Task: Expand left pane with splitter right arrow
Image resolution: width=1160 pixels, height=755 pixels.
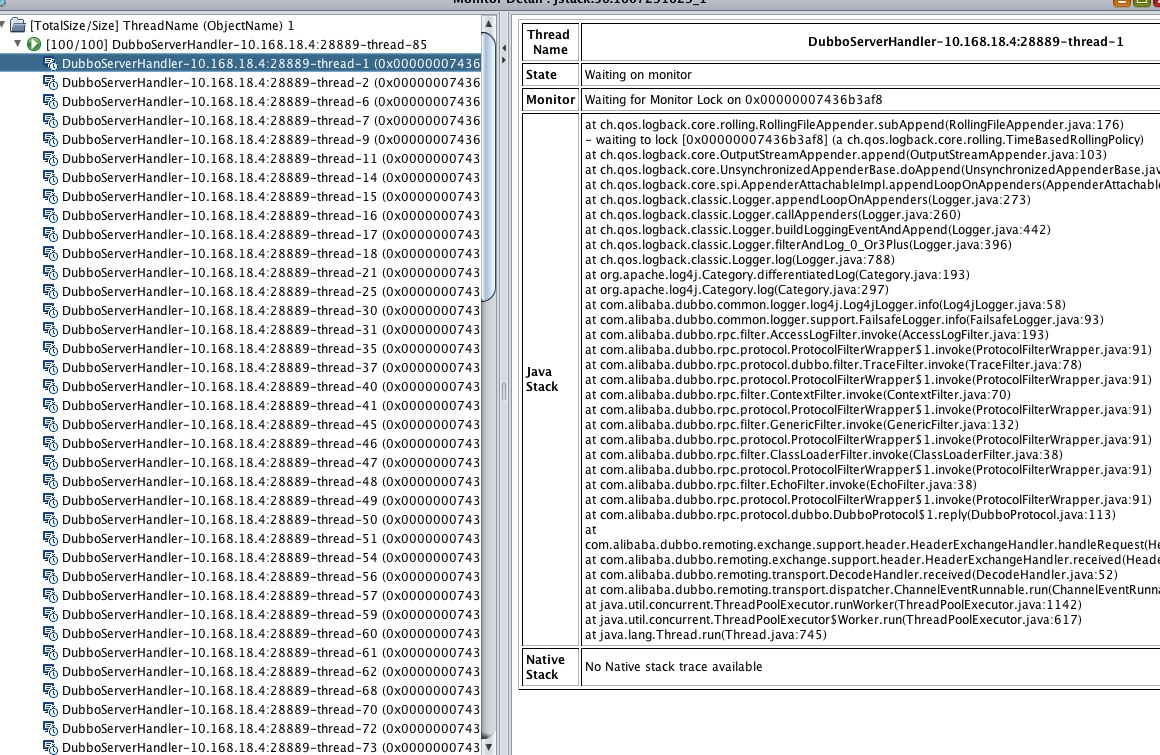Action: point(504,59)
